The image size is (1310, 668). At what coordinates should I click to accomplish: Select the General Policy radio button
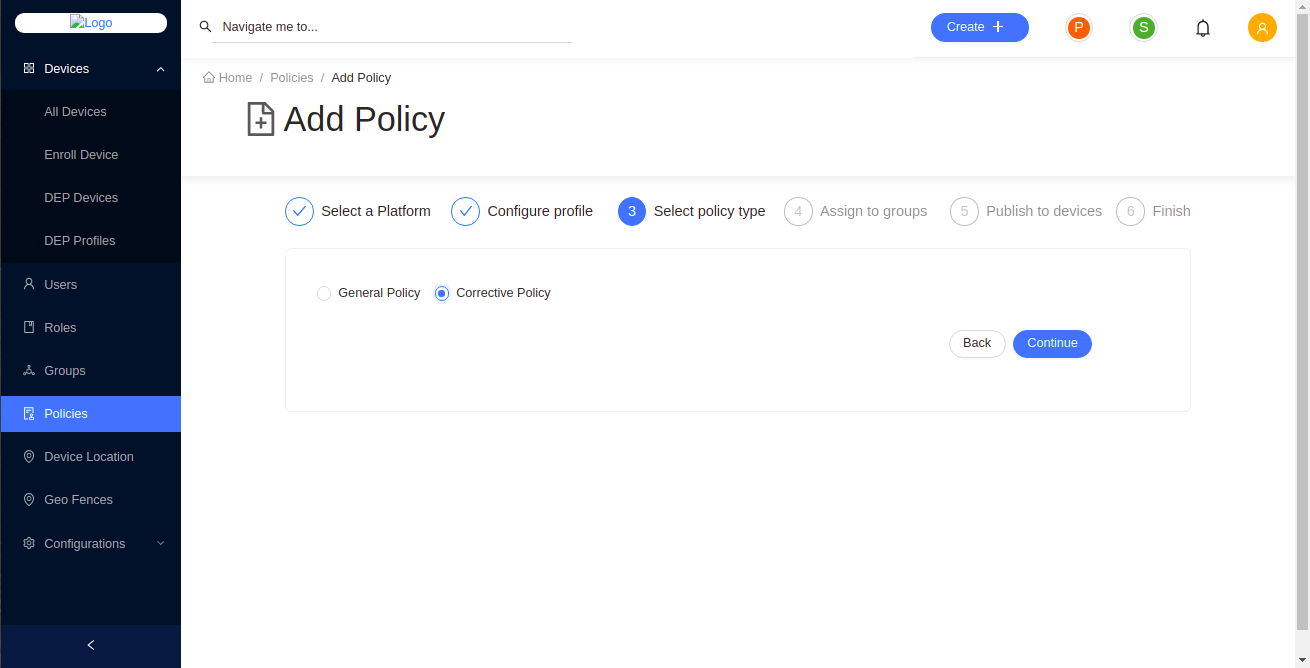324,293
